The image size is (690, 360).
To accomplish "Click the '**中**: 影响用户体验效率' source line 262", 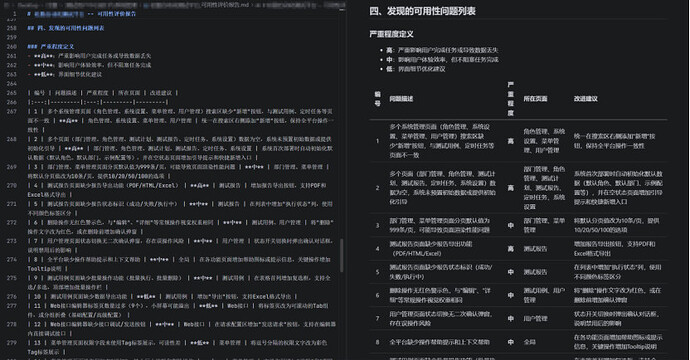I will click(x=89, y=65).
